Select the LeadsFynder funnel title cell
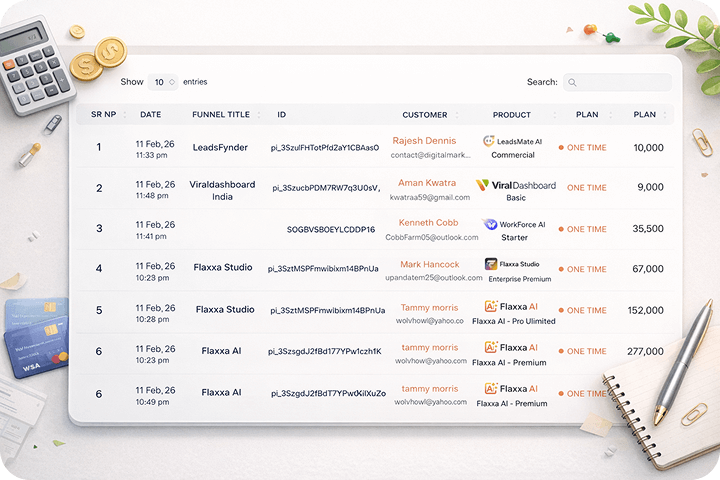720x480 pixels. pyautogui.click(x=220, y=147)
